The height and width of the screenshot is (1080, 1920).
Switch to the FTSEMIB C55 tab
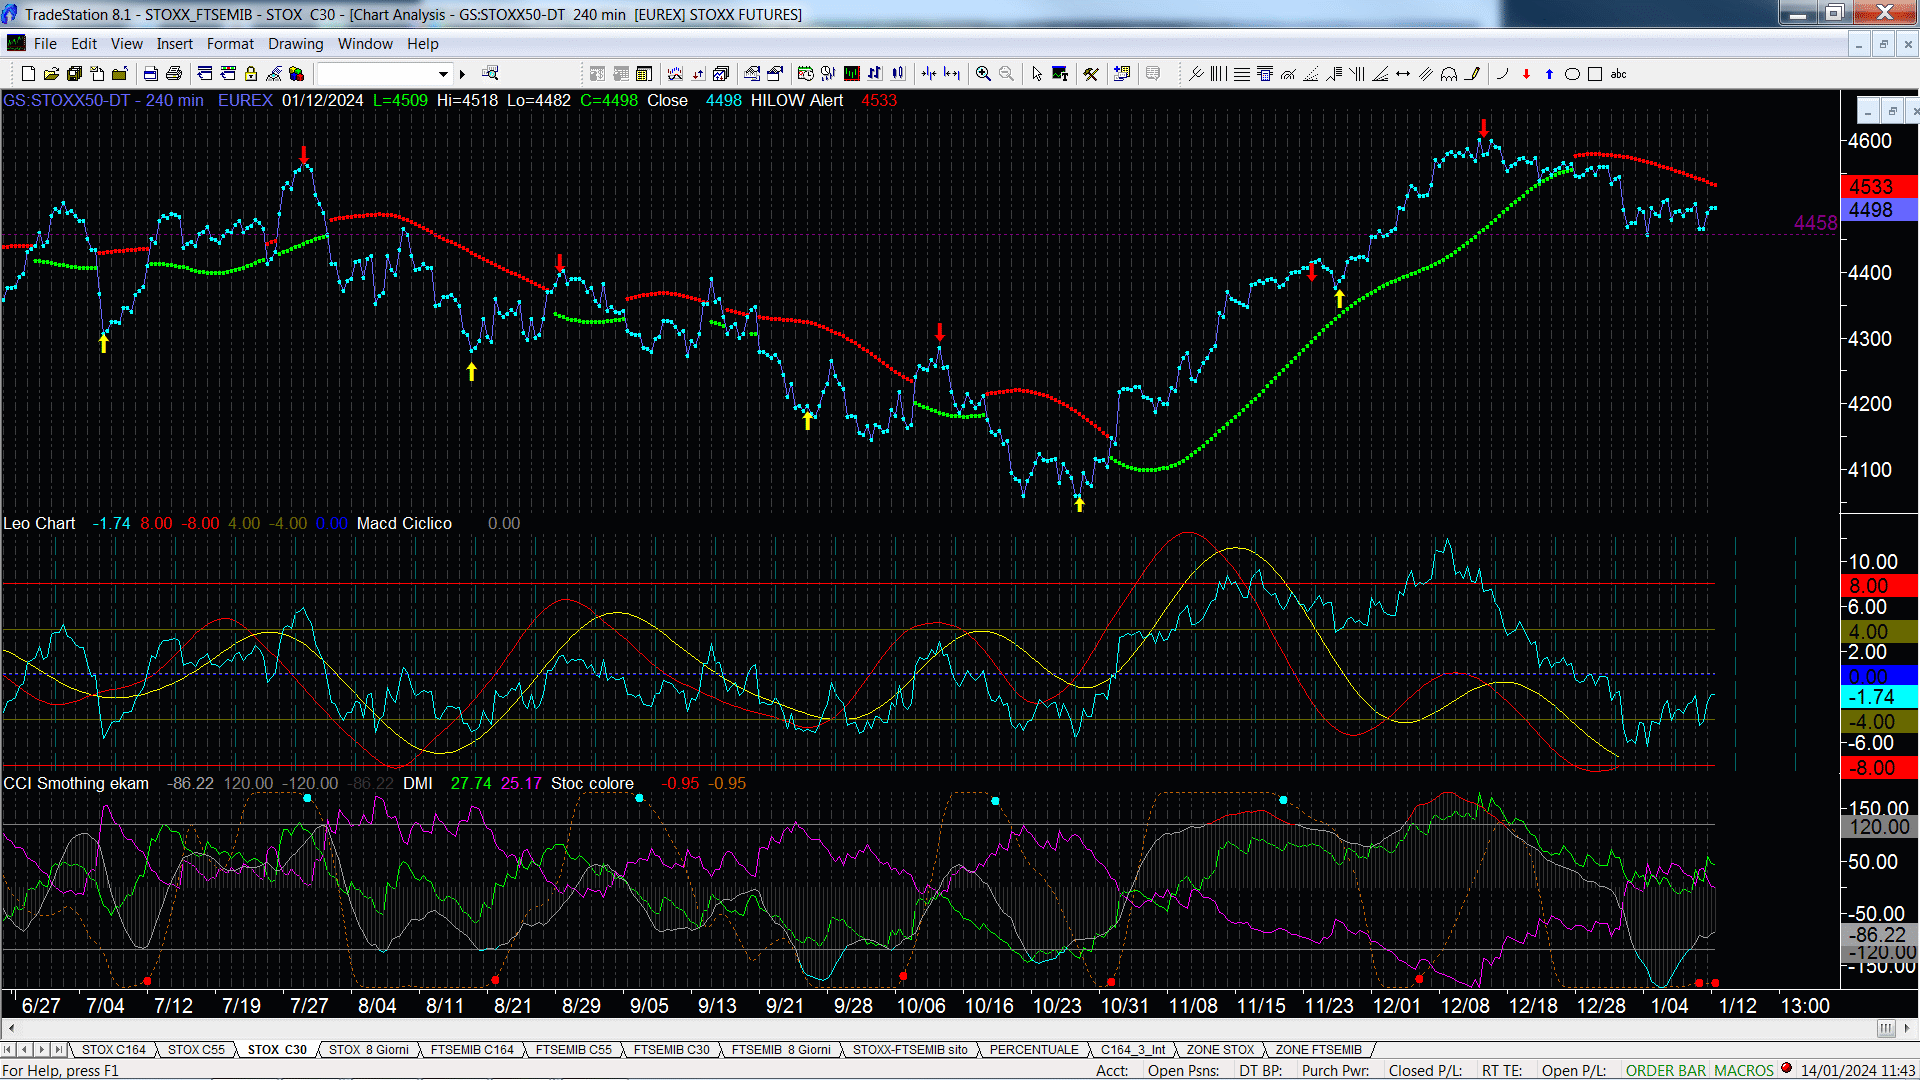tap(573, 1050)
